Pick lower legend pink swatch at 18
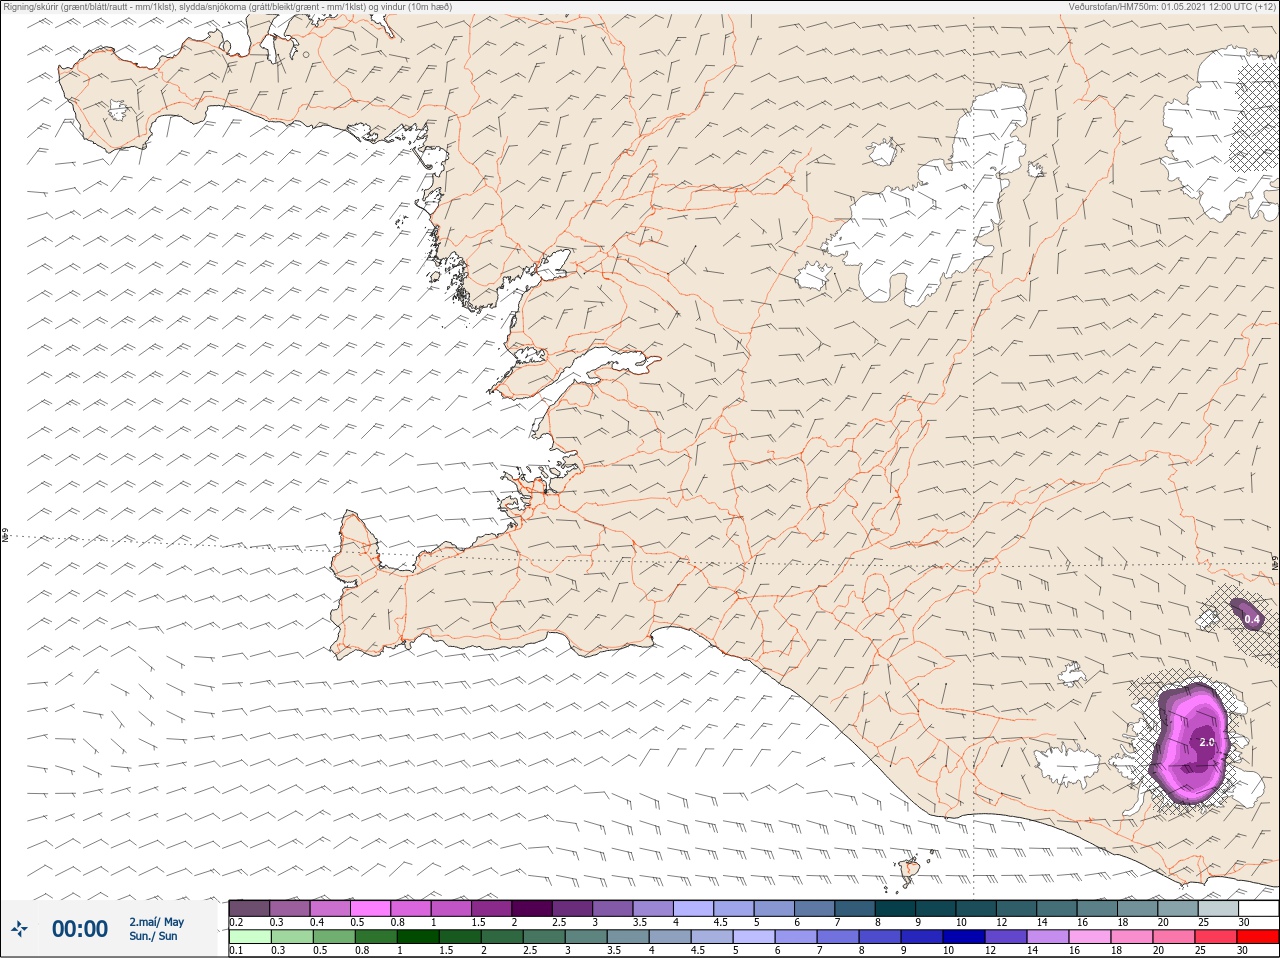Image resolution: width=1280 pixels, height=958 pixels. 1132,937
